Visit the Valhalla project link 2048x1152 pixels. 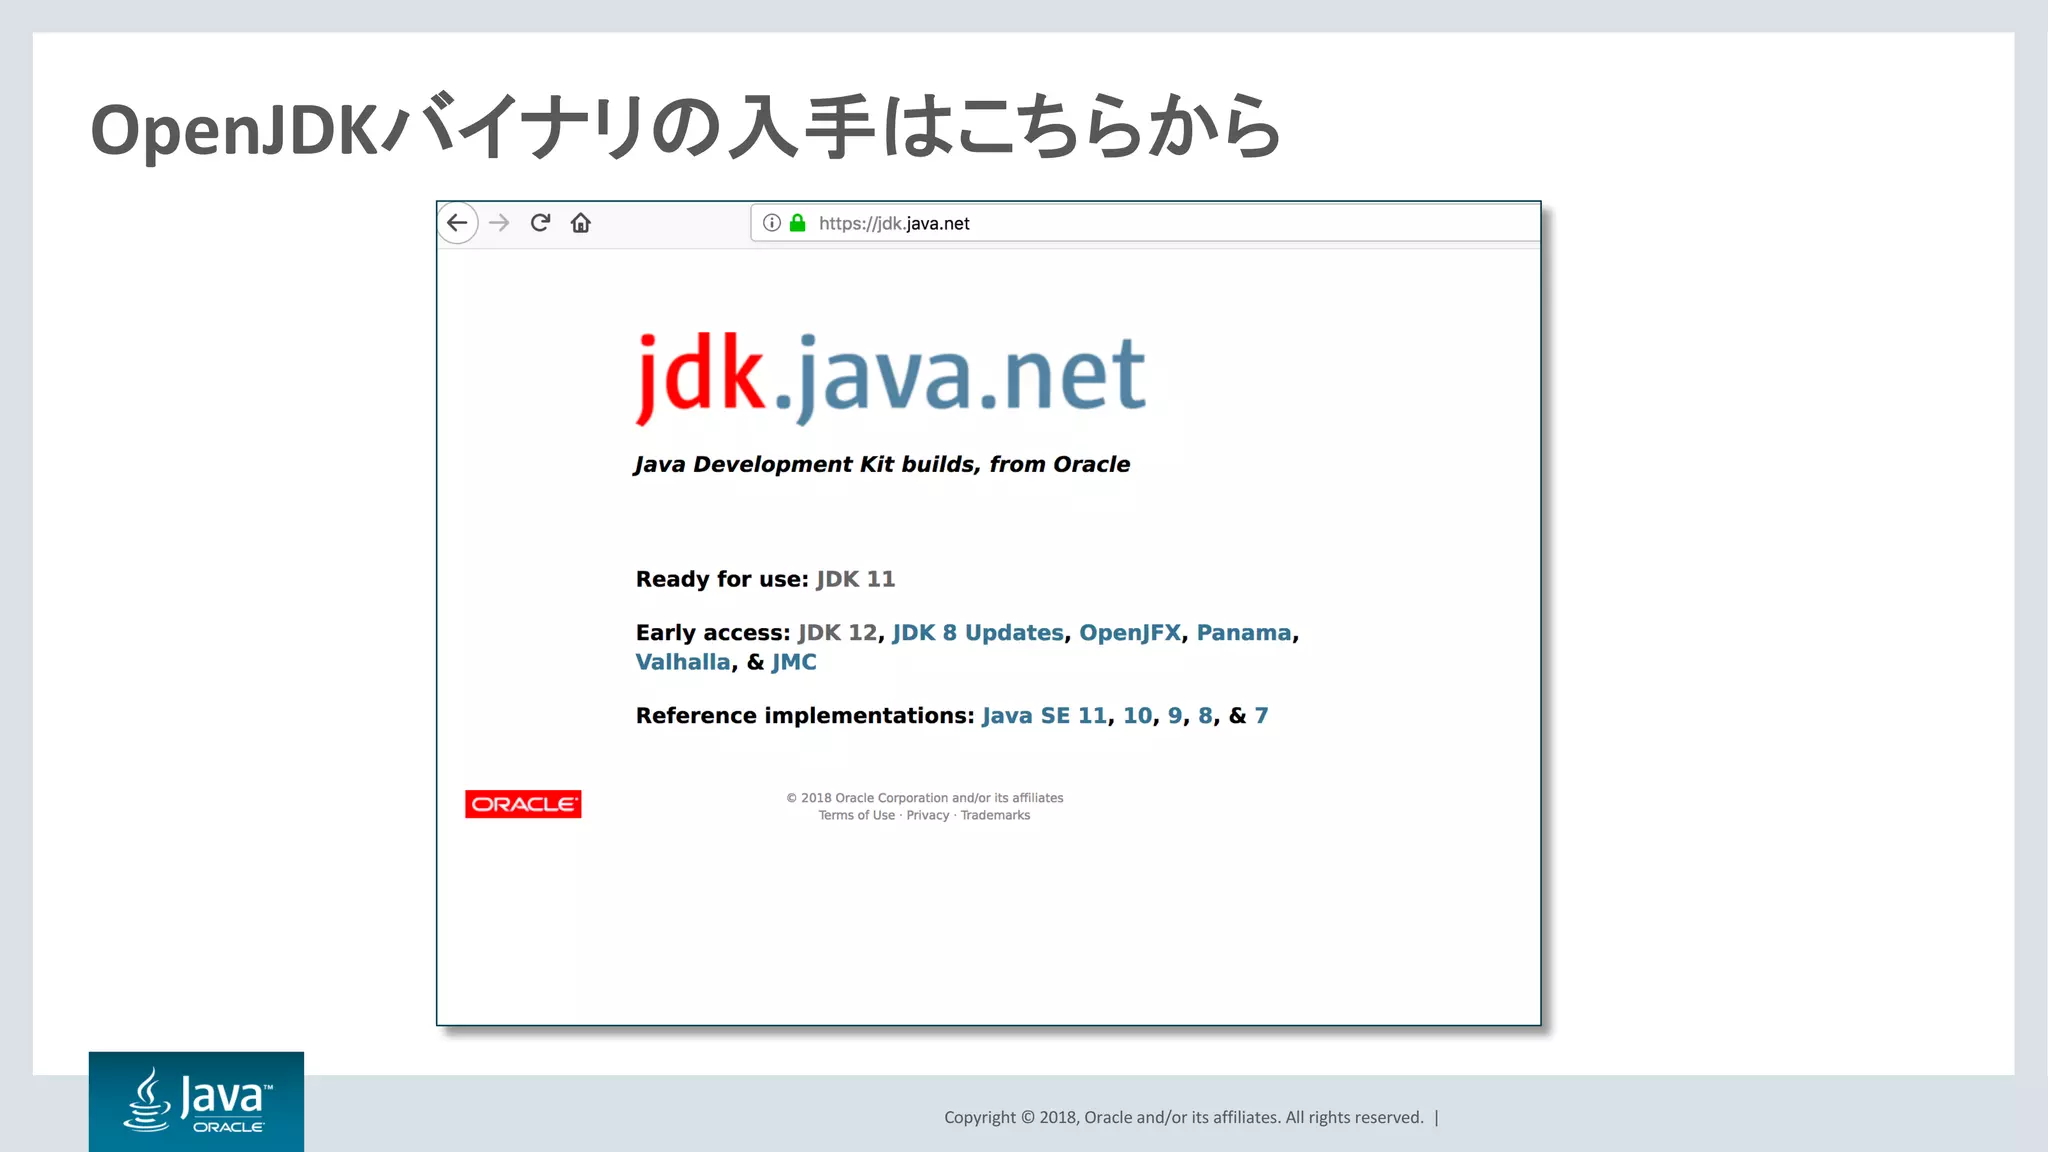(683, 662)
